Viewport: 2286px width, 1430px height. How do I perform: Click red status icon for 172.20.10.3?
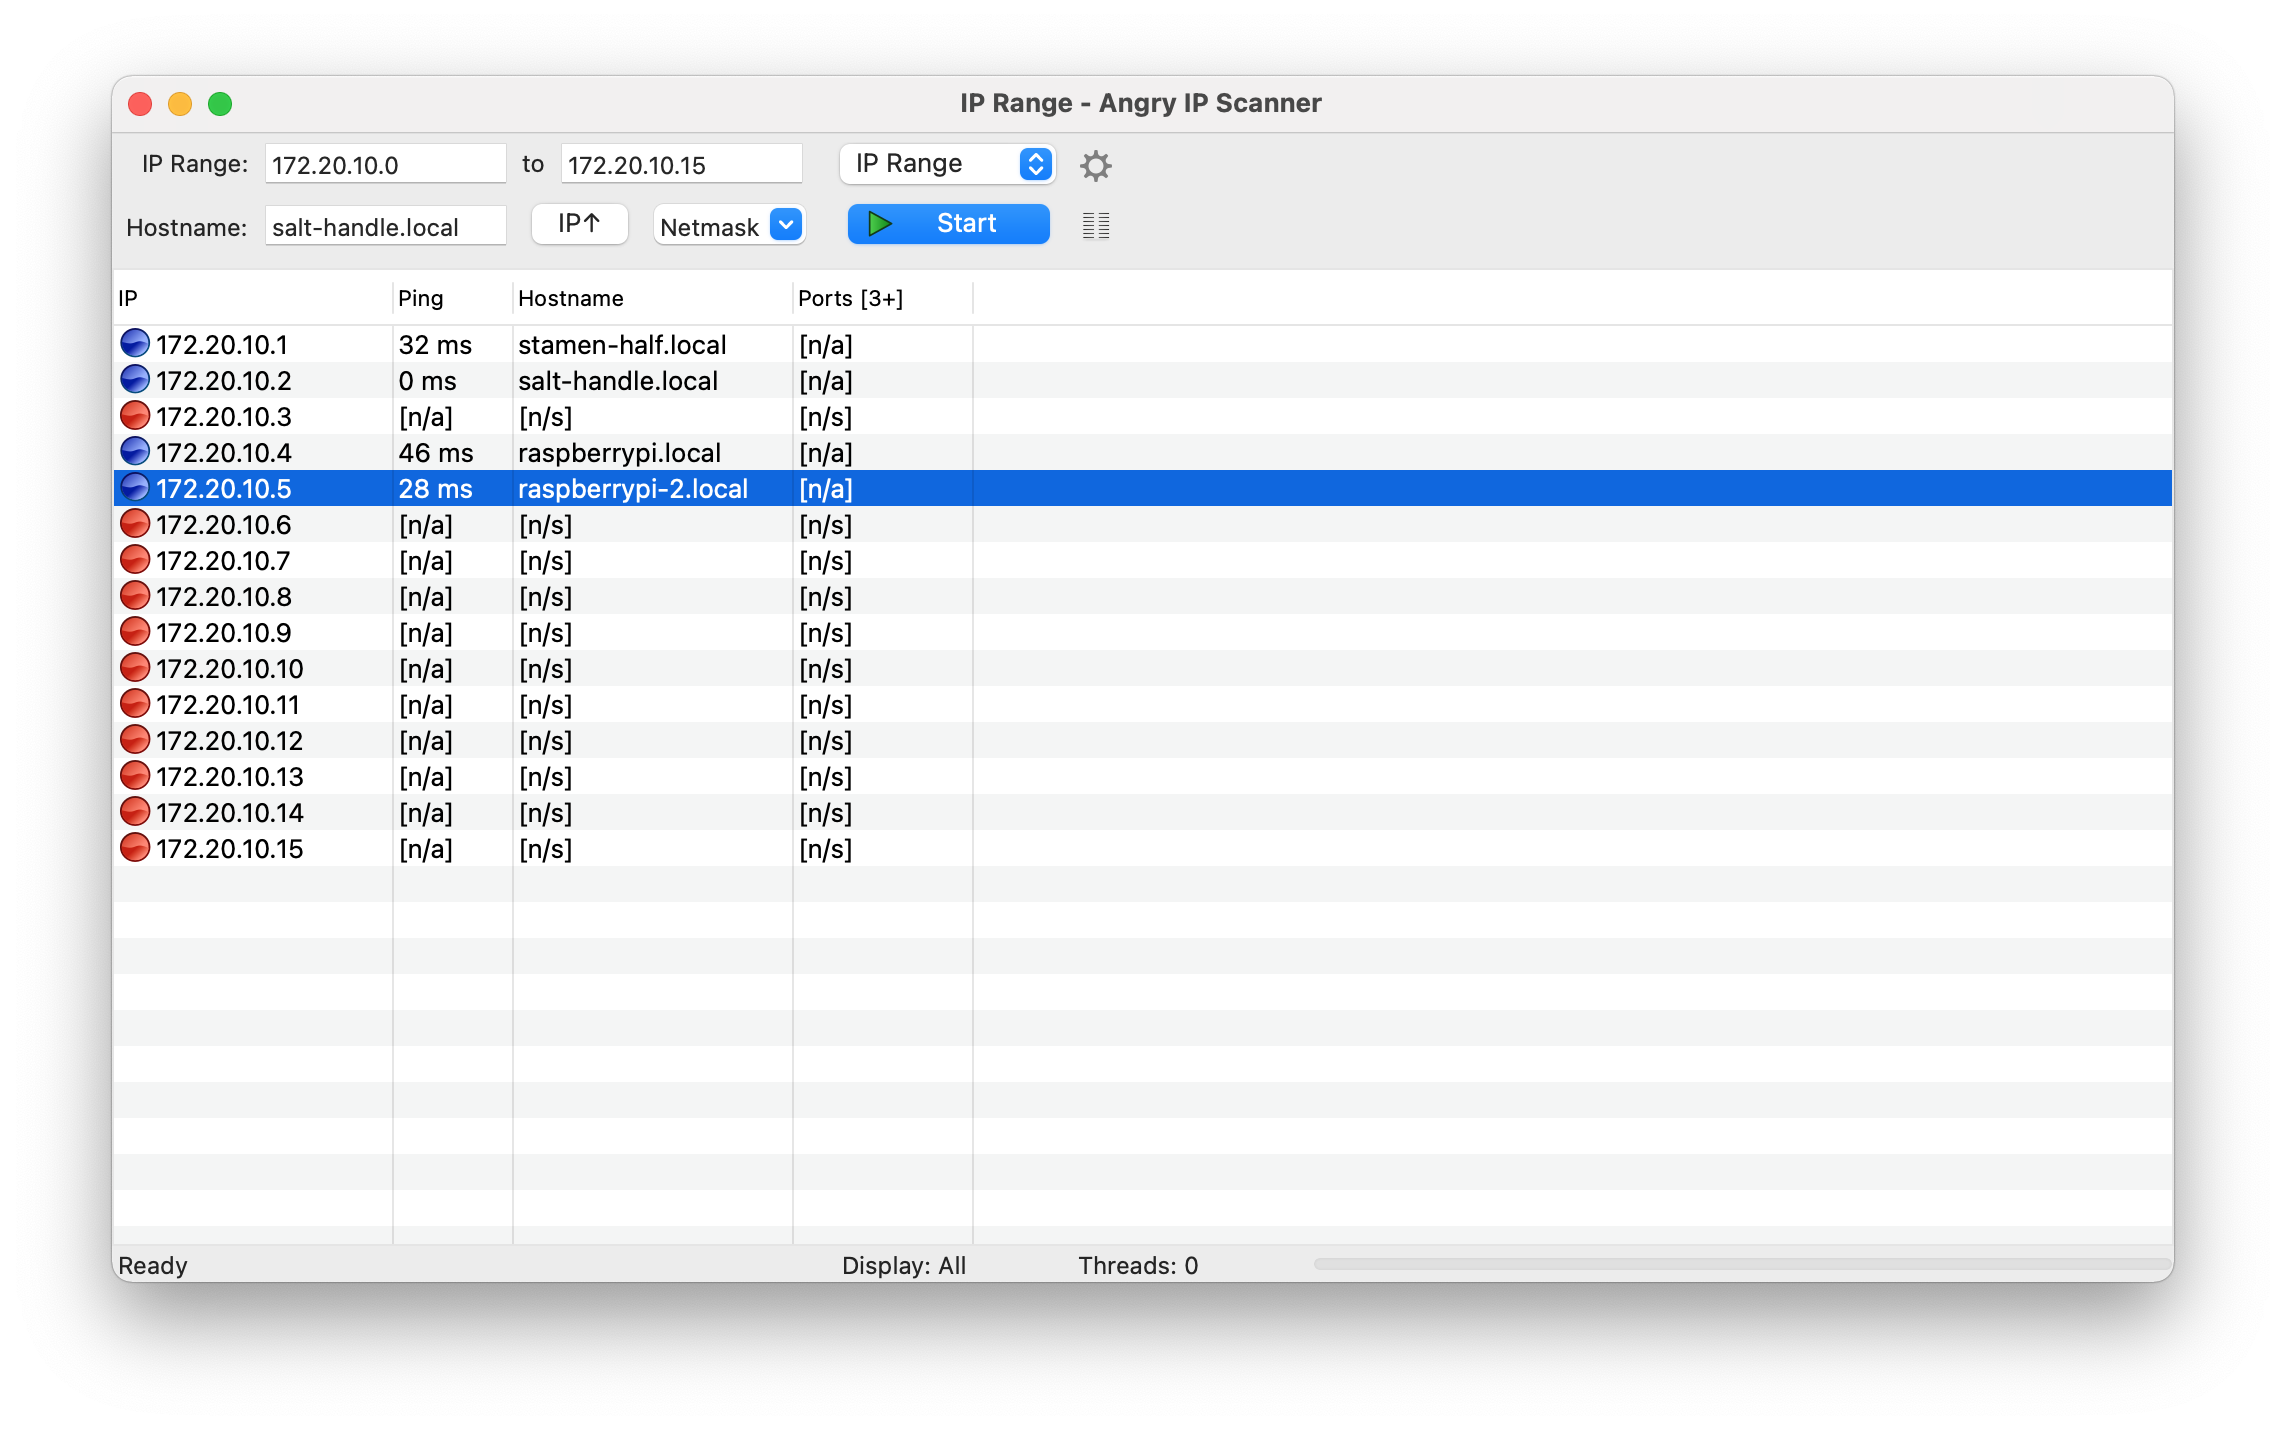click(134, 416)
